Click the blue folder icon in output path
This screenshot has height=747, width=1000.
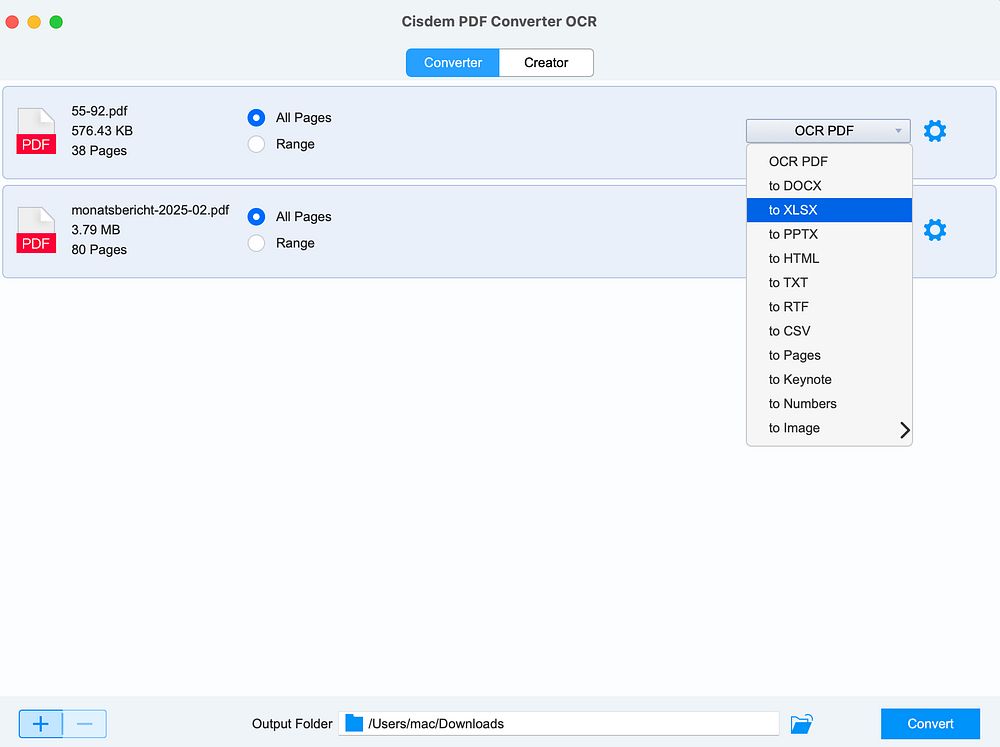point(354,723)
